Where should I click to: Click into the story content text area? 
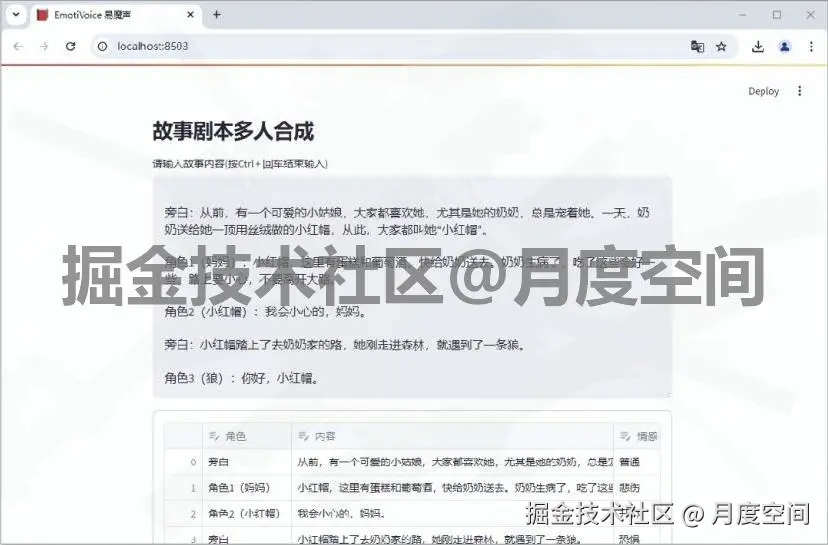(412, 287)
